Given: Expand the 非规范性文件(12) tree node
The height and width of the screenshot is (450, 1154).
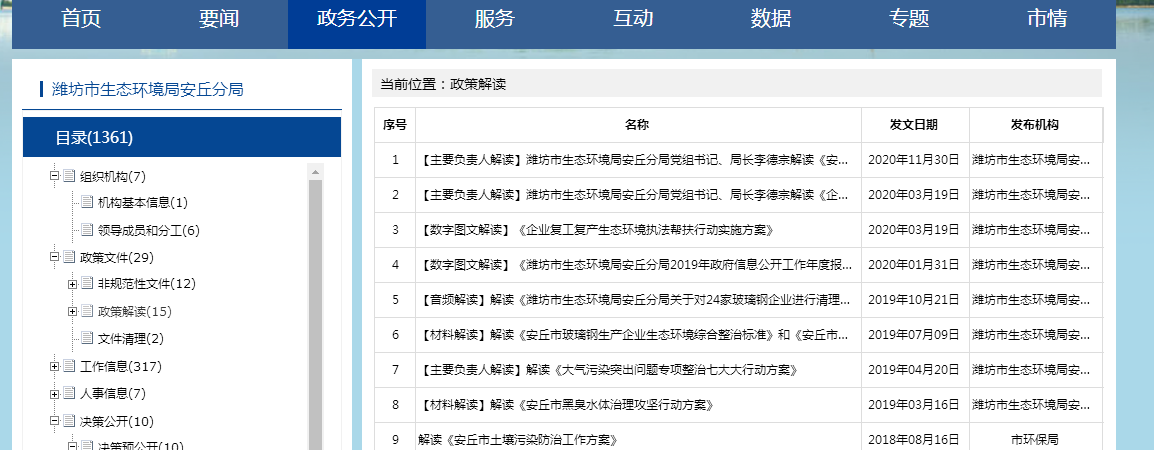Looking at the screenshot, I should click(x=72, y=284).
